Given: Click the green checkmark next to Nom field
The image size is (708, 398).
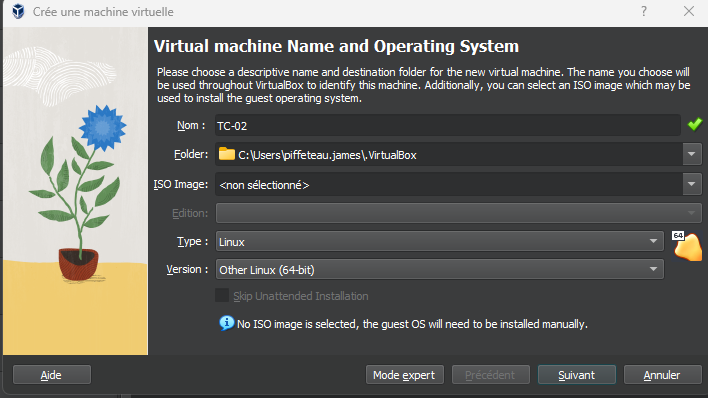Looking at the screenshot, I should (x=694, y=124).
